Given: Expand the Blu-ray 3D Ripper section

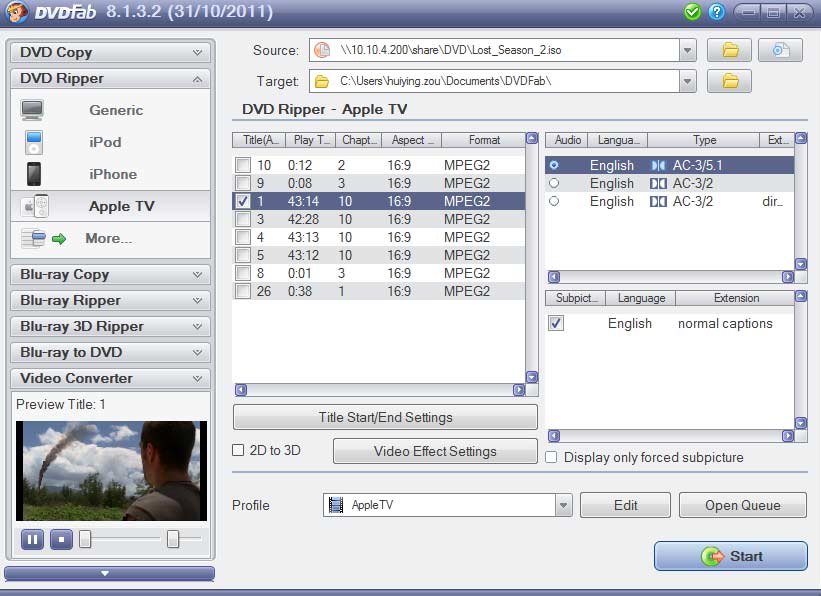Looking at the screenshot, I should [110, 326].
